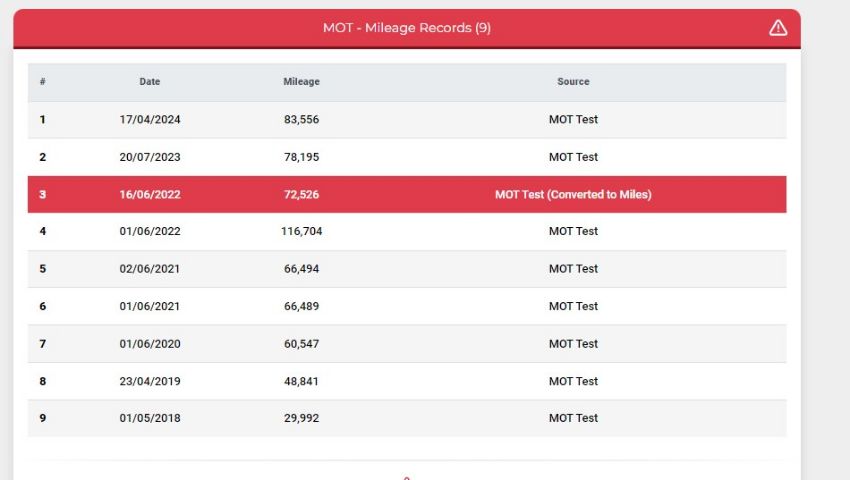Sort by the Mileage column header

tap(301, 82)
